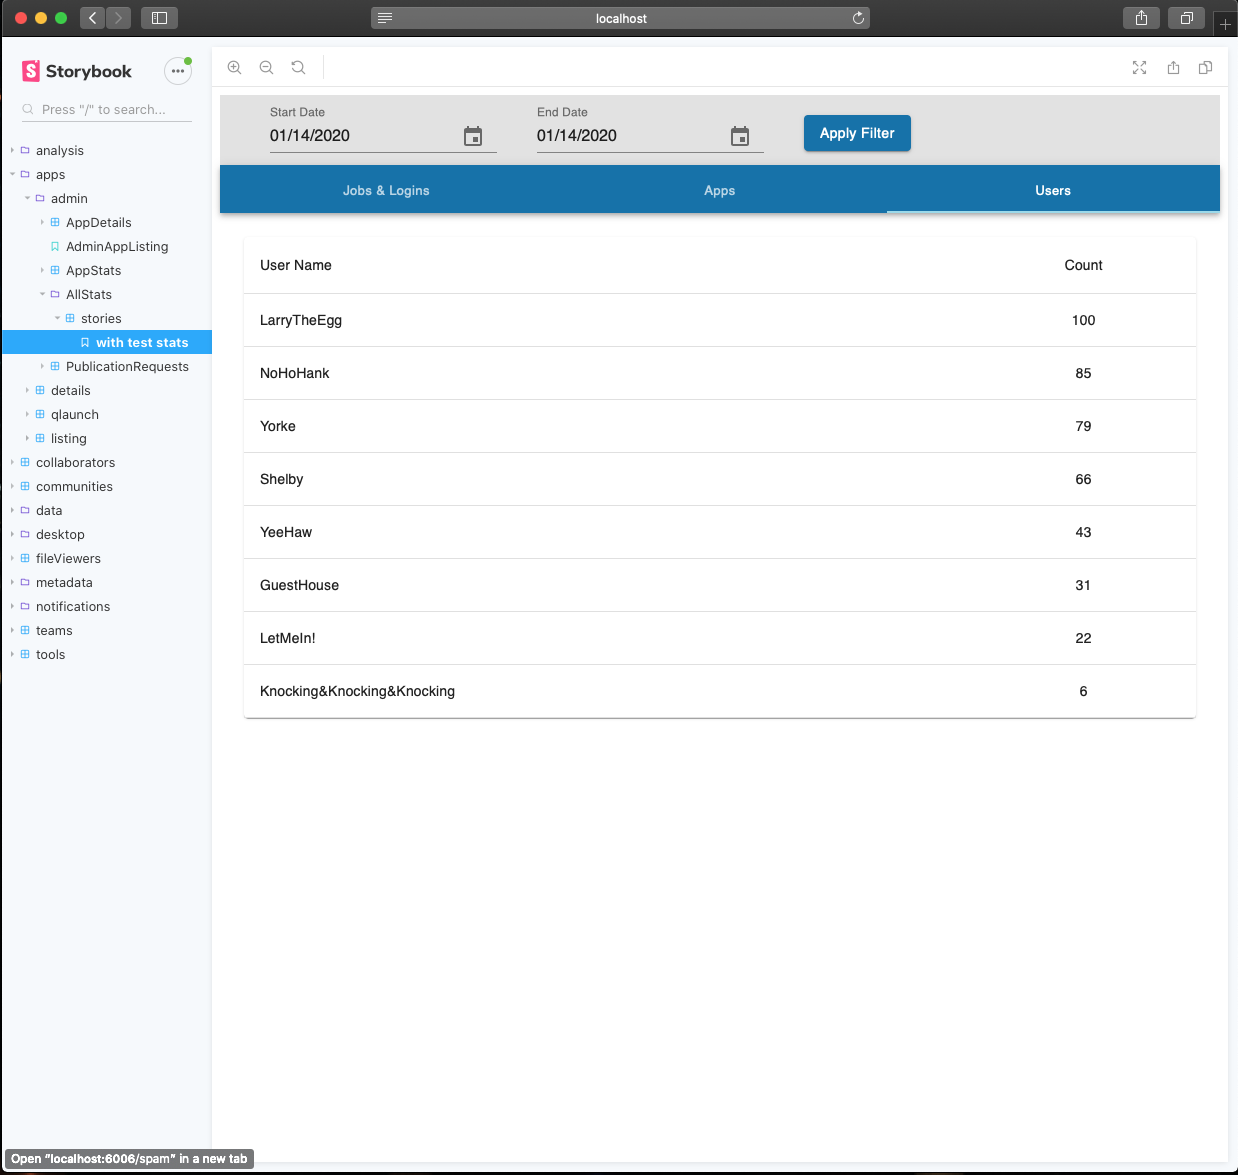Screen dimensions: 1238x1175
Task: Open canvas in a new browser tab
Action: pyautogui.click(x=1172, y=67)
